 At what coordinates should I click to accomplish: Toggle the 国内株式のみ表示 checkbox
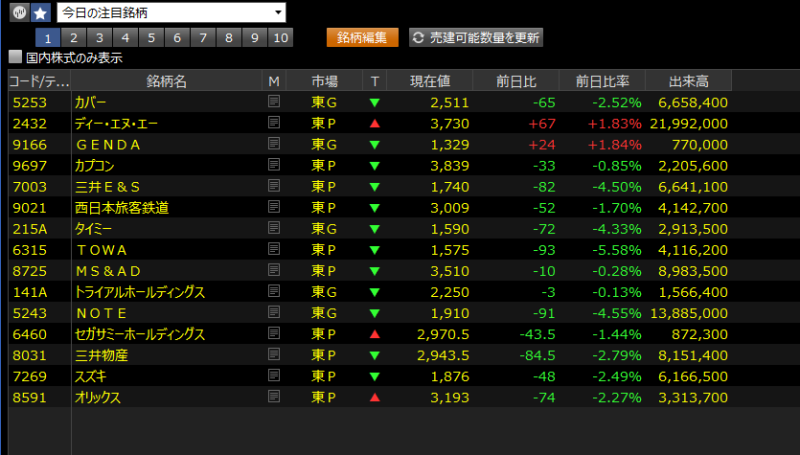point(15,57)
